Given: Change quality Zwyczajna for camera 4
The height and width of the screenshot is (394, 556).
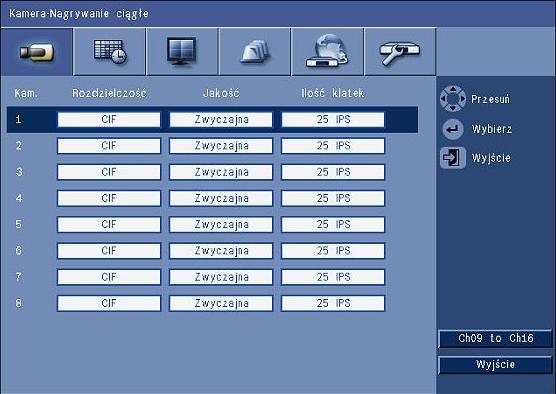Looking at the screenshot, I should pos(221,198).
